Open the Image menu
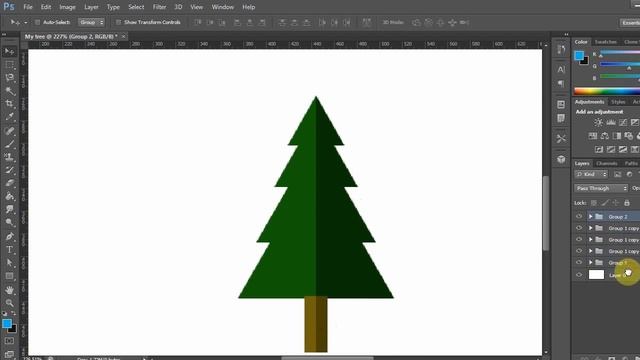640x360 pixels. point(67,7)
